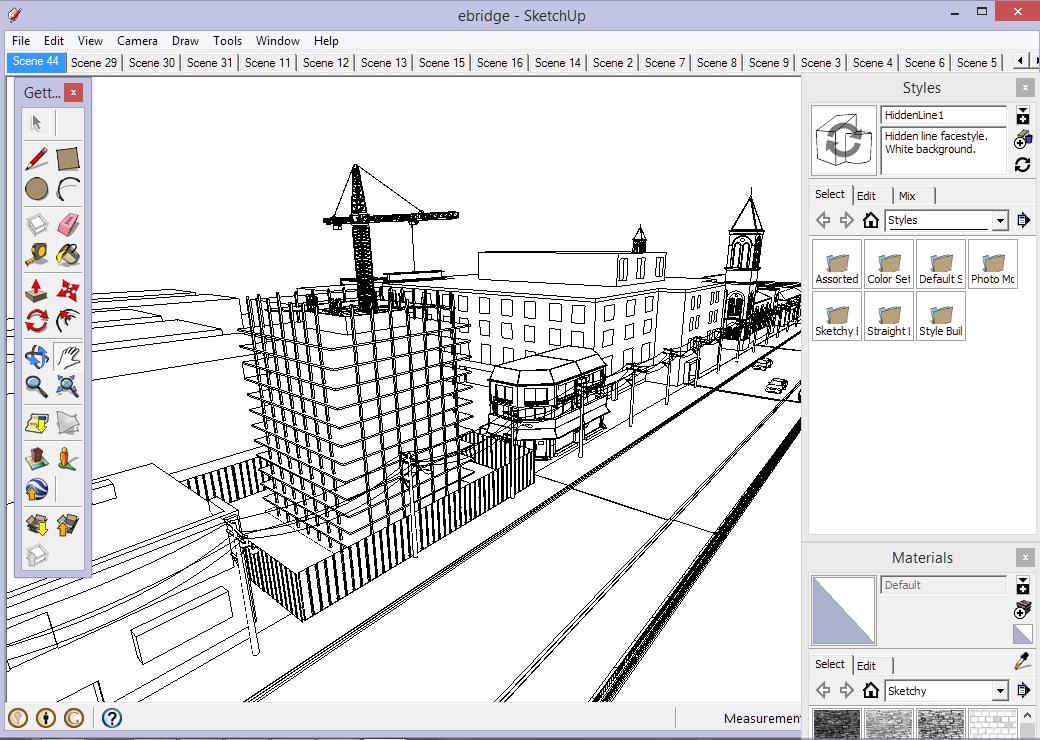Open the Assorted styles folder
1040x740 pixels.
point(837,265)
